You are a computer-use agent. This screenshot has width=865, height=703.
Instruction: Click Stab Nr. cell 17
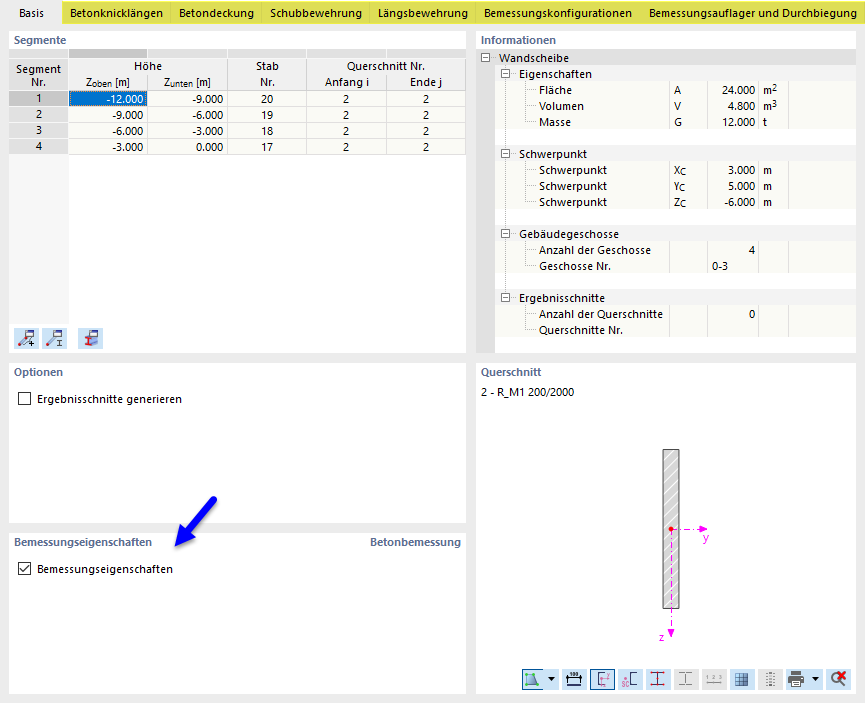tap(267, 147)
